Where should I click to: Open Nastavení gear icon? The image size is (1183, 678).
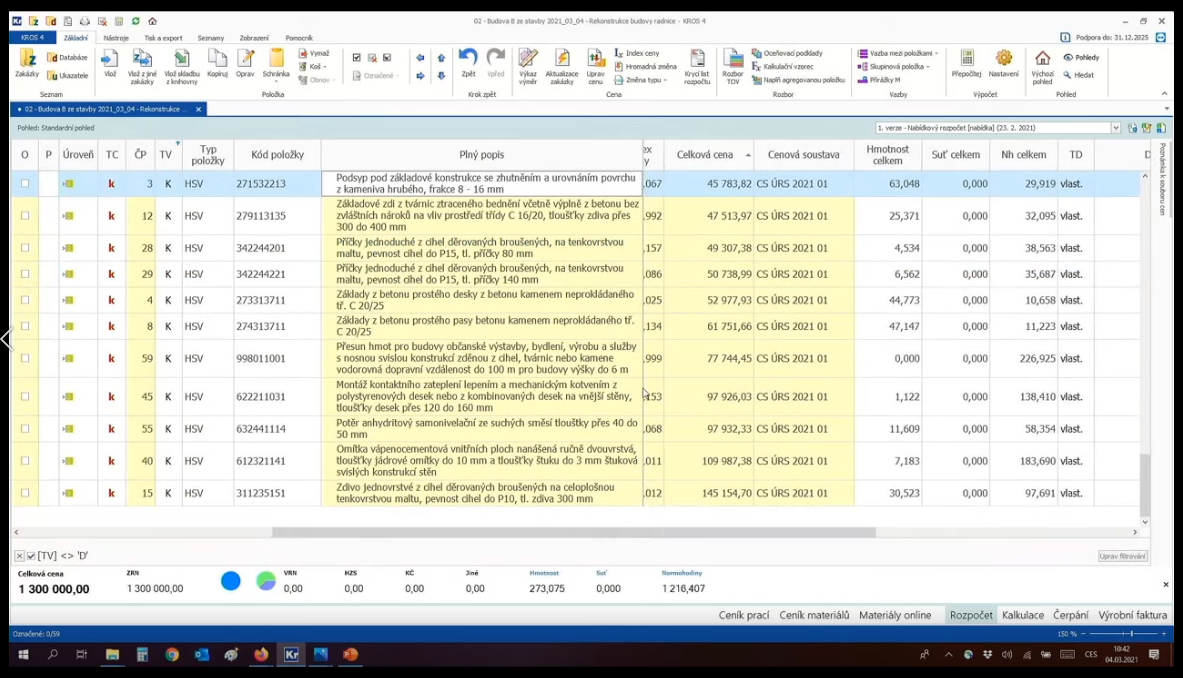[x=1003, y=63]
